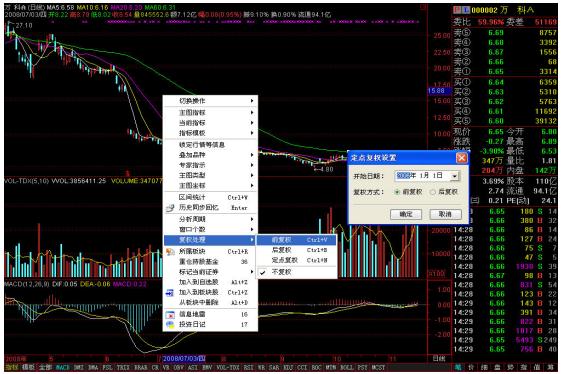Select 后复权 in the submenu

(x=296, y=250)
